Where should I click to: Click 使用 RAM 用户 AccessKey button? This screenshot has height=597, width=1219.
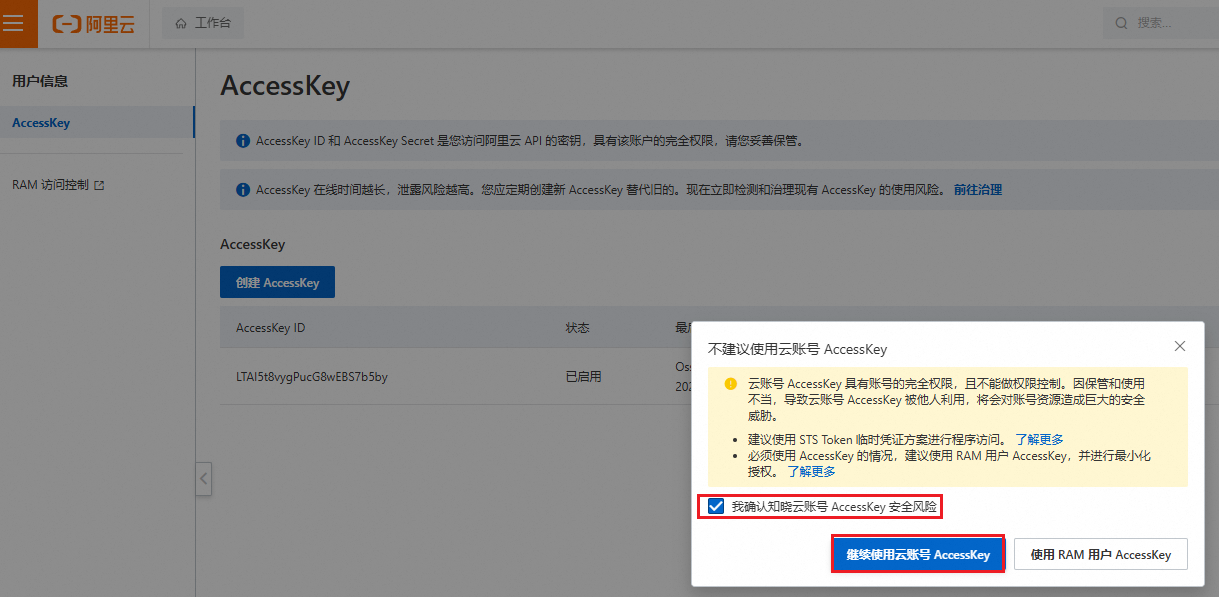point(1100,554)
